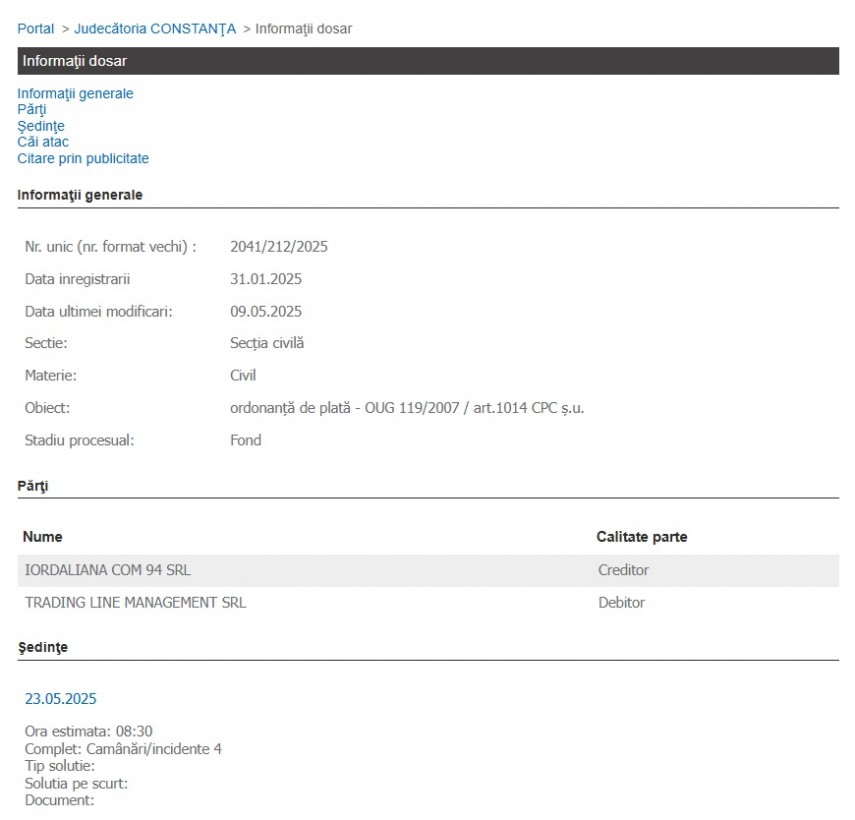Image resolution: width=855 pixels, height=820 pixels.
Task: Click the Ședințe section heading
Action: (x=43, y=647)
